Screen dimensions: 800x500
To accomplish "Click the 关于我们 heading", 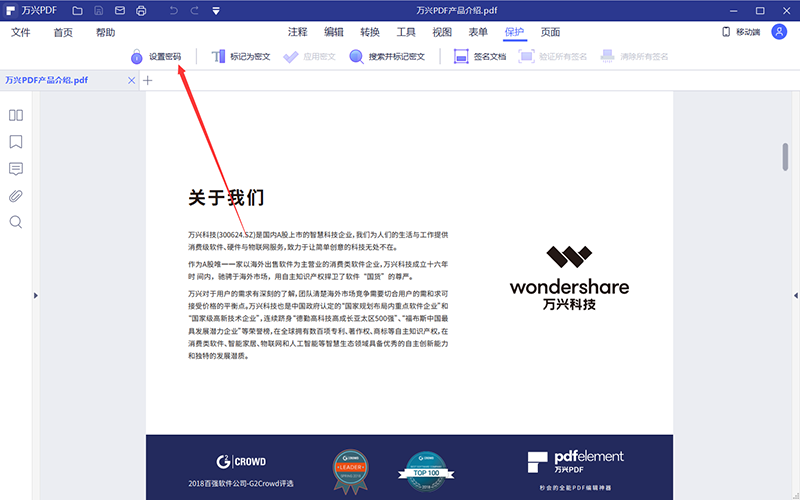I will point(226,197).
